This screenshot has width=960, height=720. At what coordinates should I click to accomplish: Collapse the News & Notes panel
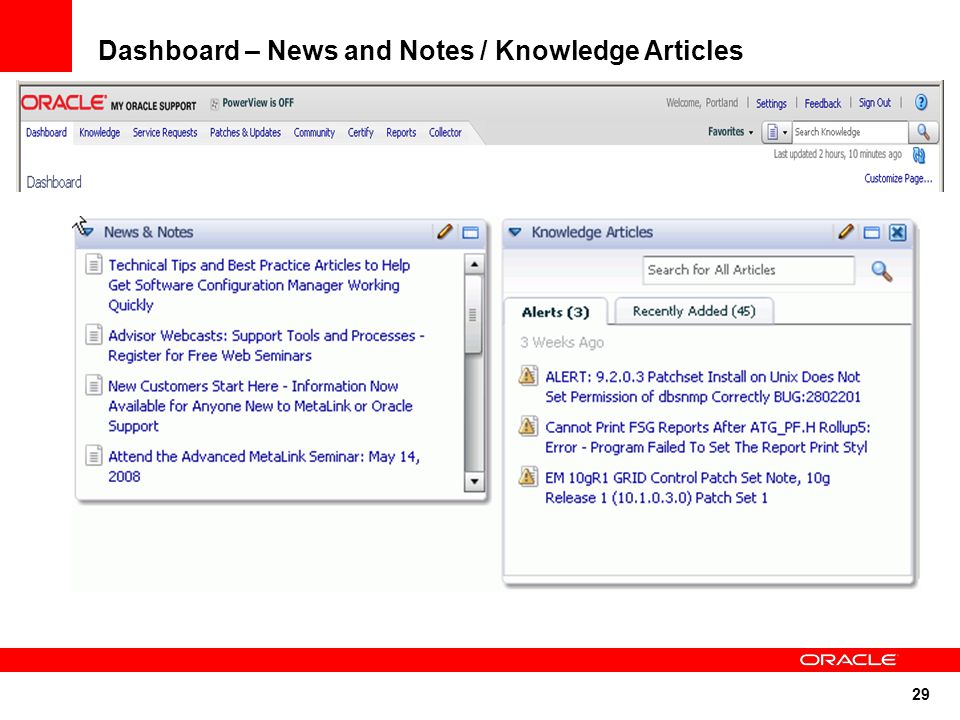point(86,231)
